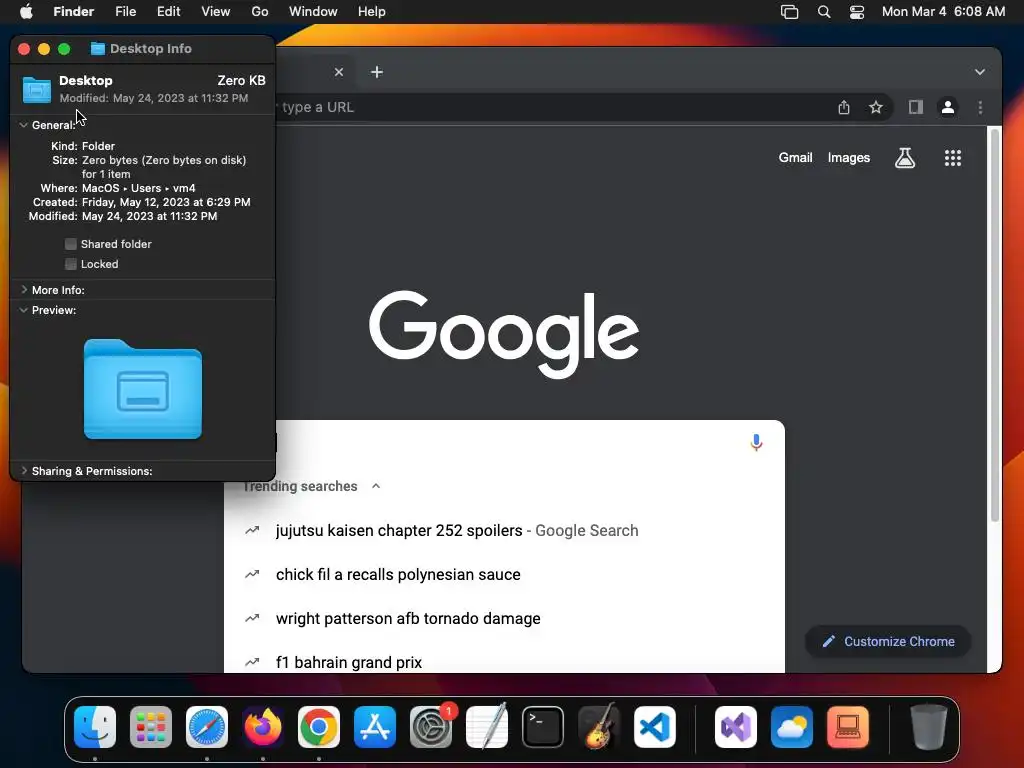Open the Trash in the dock
The image size is (1024, 768).
pos(929,727)
